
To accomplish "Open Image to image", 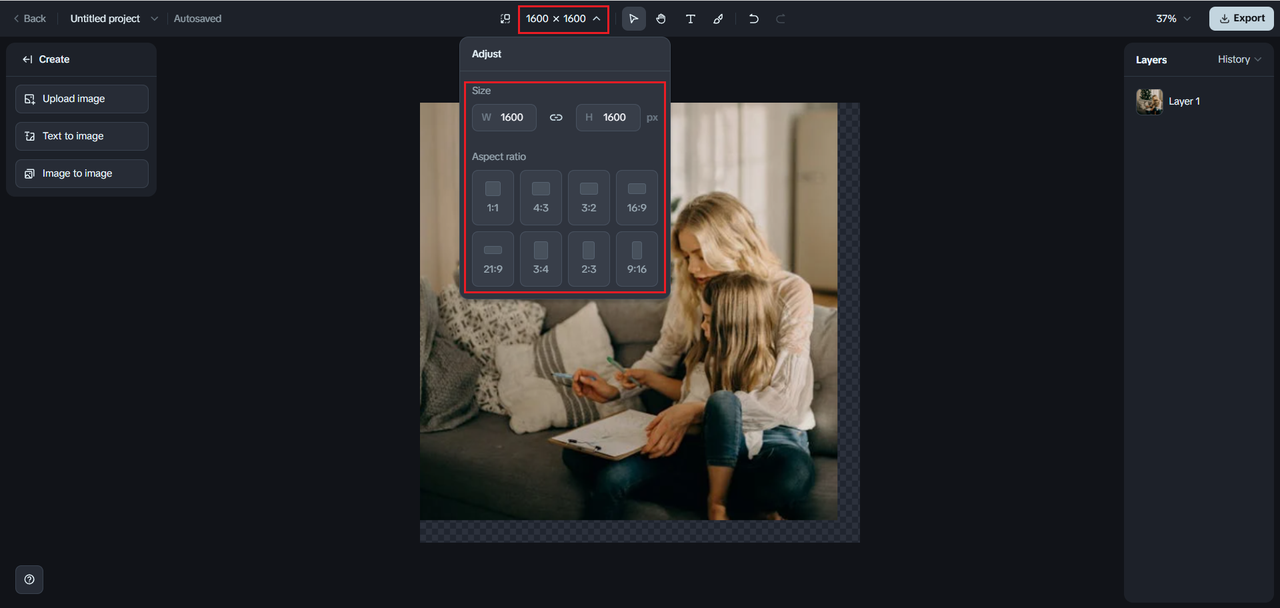I will coord(82,173).
